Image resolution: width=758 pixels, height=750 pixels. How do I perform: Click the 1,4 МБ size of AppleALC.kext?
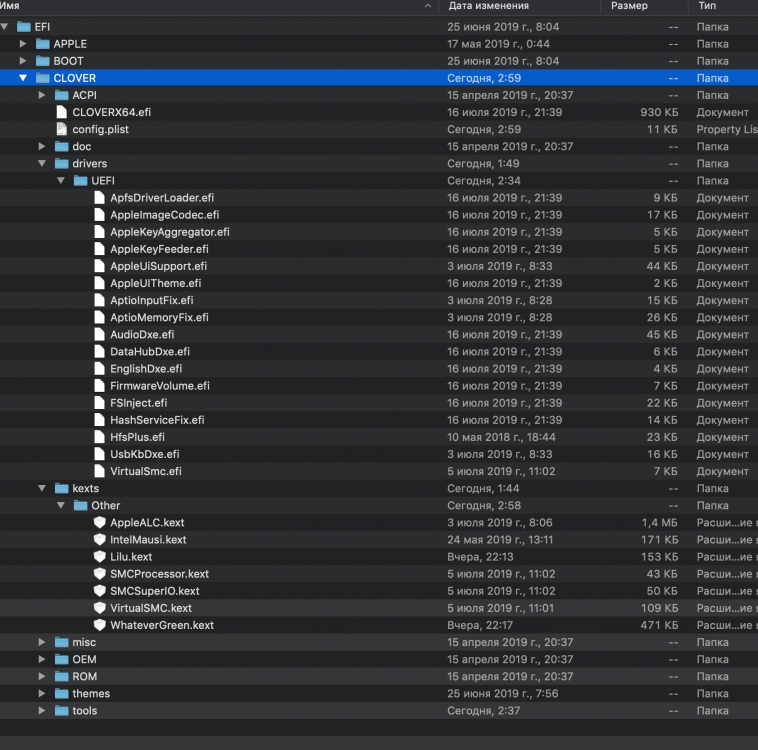click(659, 522)
